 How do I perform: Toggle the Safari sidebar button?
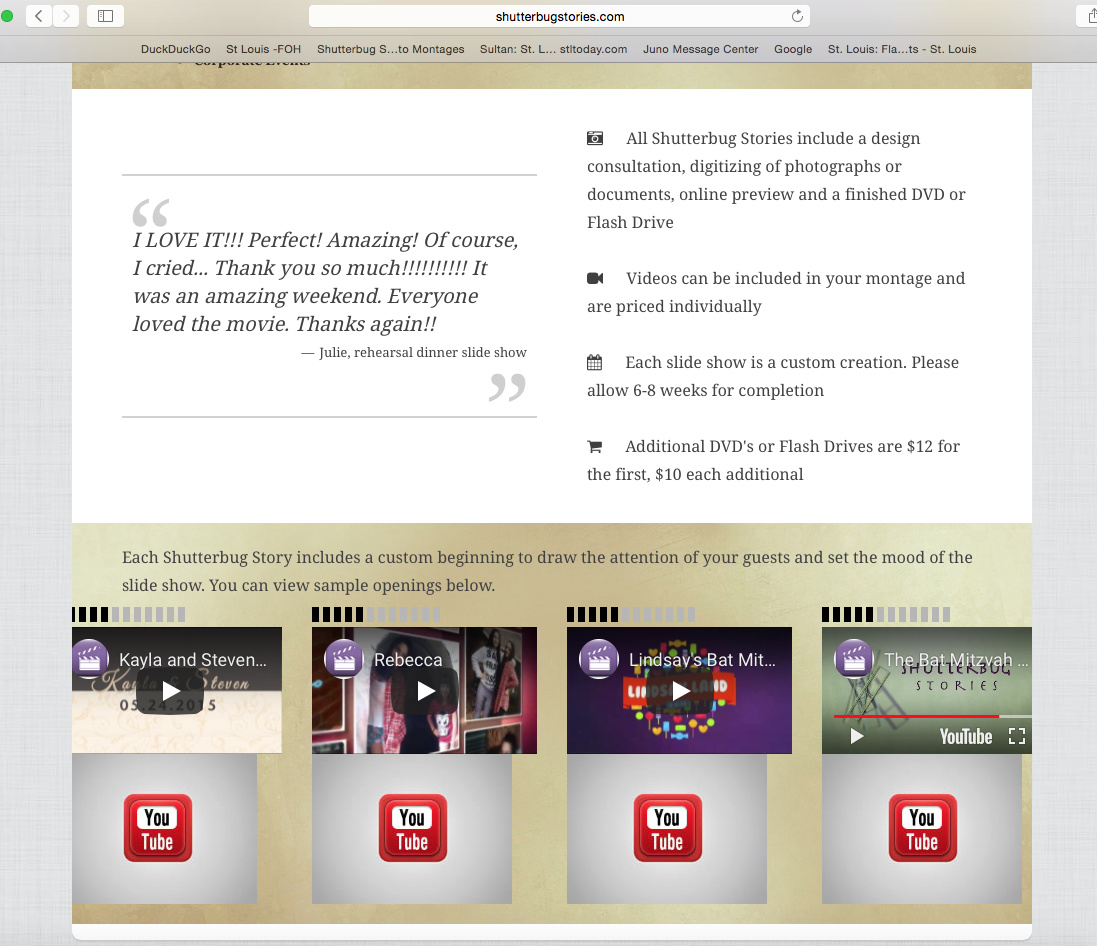[x=106, y=15]
